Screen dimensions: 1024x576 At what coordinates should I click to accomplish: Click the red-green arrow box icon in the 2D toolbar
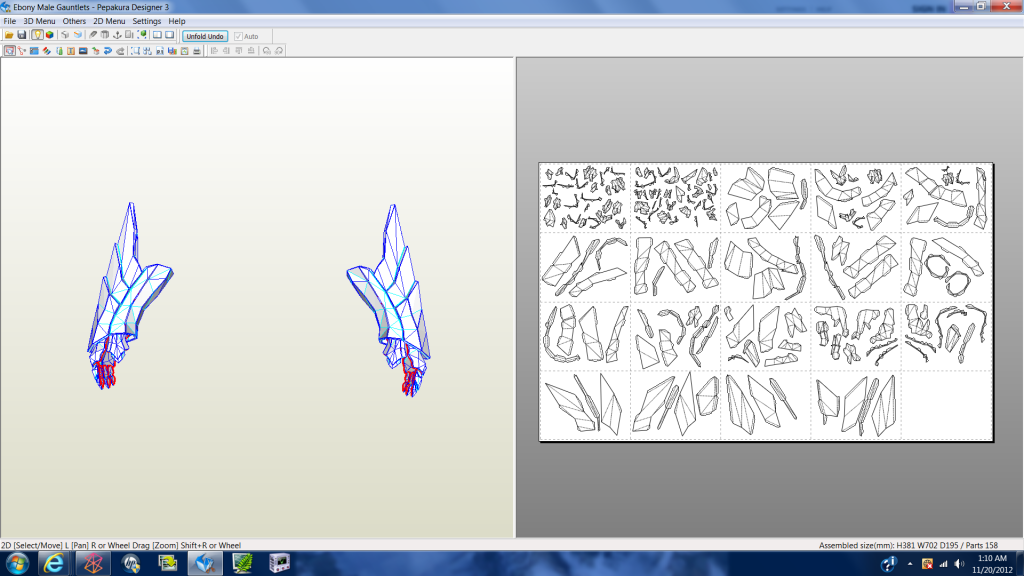95,50
